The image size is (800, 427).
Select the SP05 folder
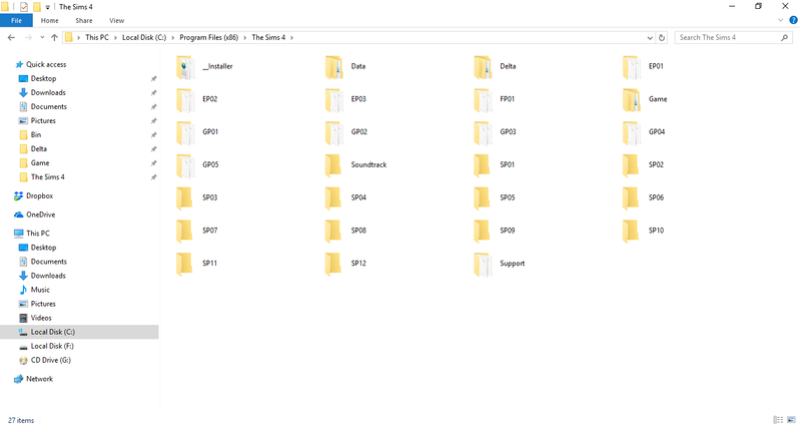494,198
